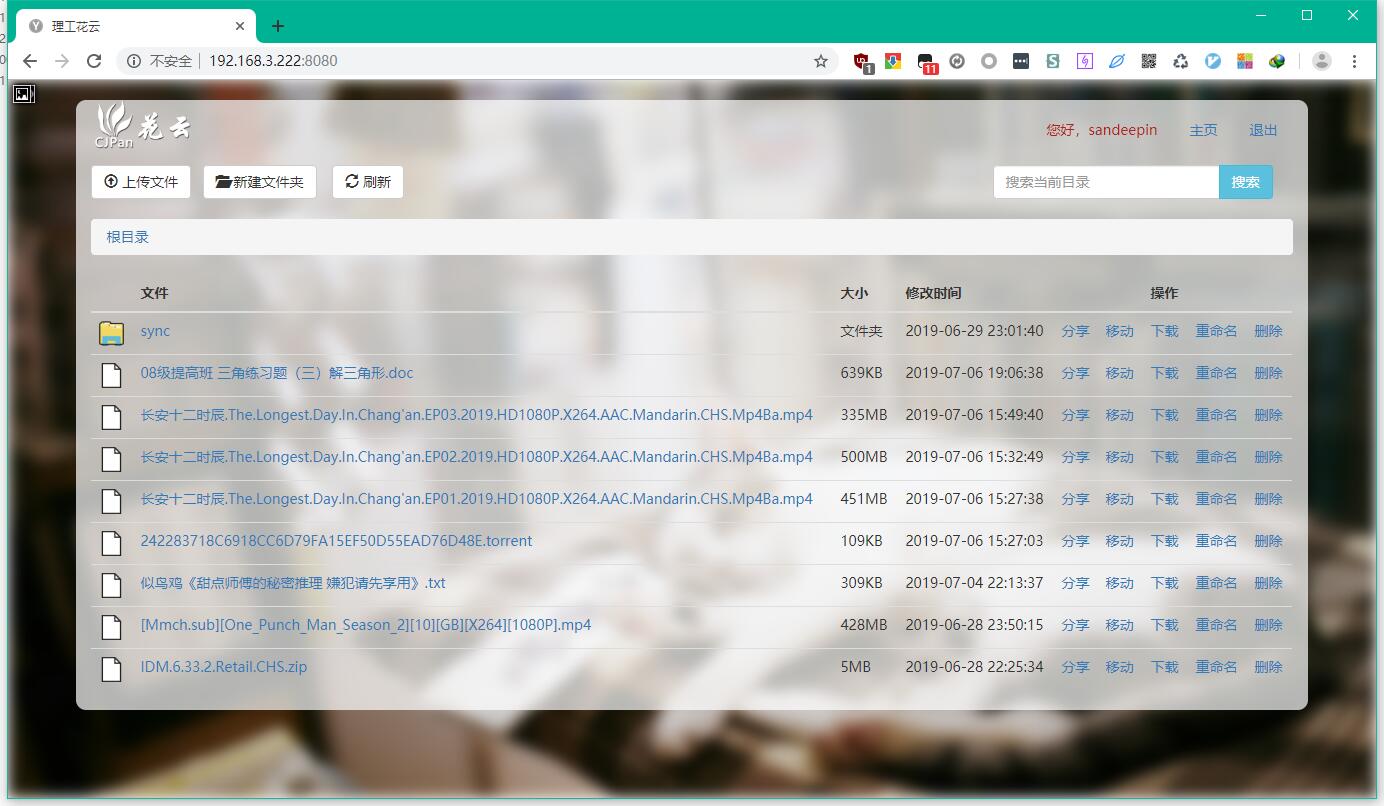Screen dimensions: 1384x806
Task: Click the 根目录 breadcrumb link
Action: click(x=128, y=237)
